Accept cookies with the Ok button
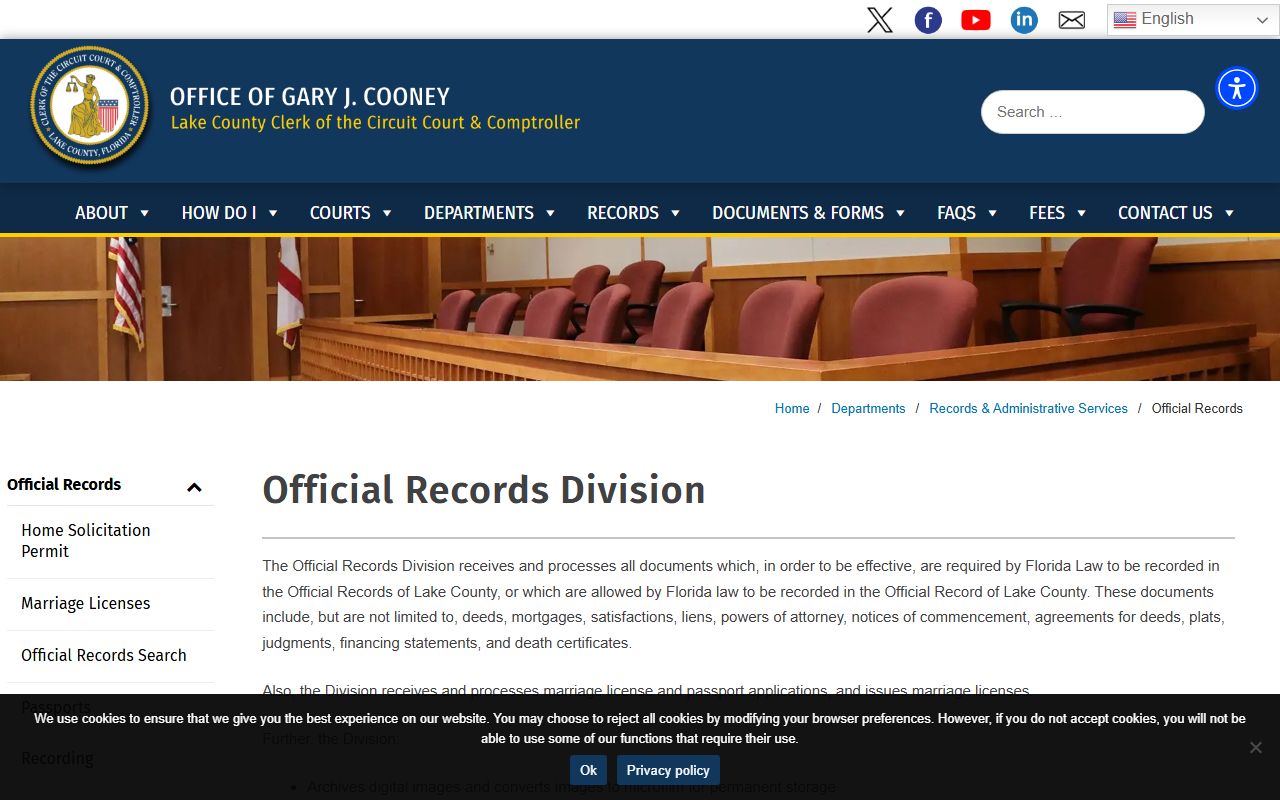This screenshot has height=800, width=1280. pos(588,770)
